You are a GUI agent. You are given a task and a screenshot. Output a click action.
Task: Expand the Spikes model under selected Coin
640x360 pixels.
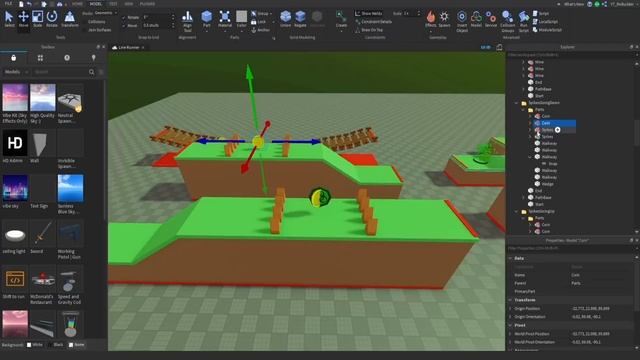tap(530, 130)
